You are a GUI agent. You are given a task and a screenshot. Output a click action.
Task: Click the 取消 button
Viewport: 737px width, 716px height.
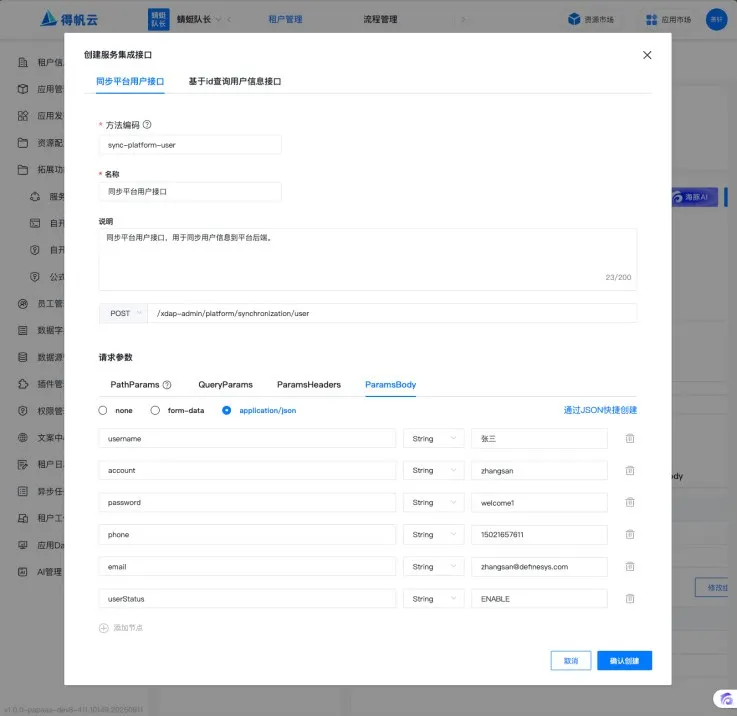(x=571, y=661)
